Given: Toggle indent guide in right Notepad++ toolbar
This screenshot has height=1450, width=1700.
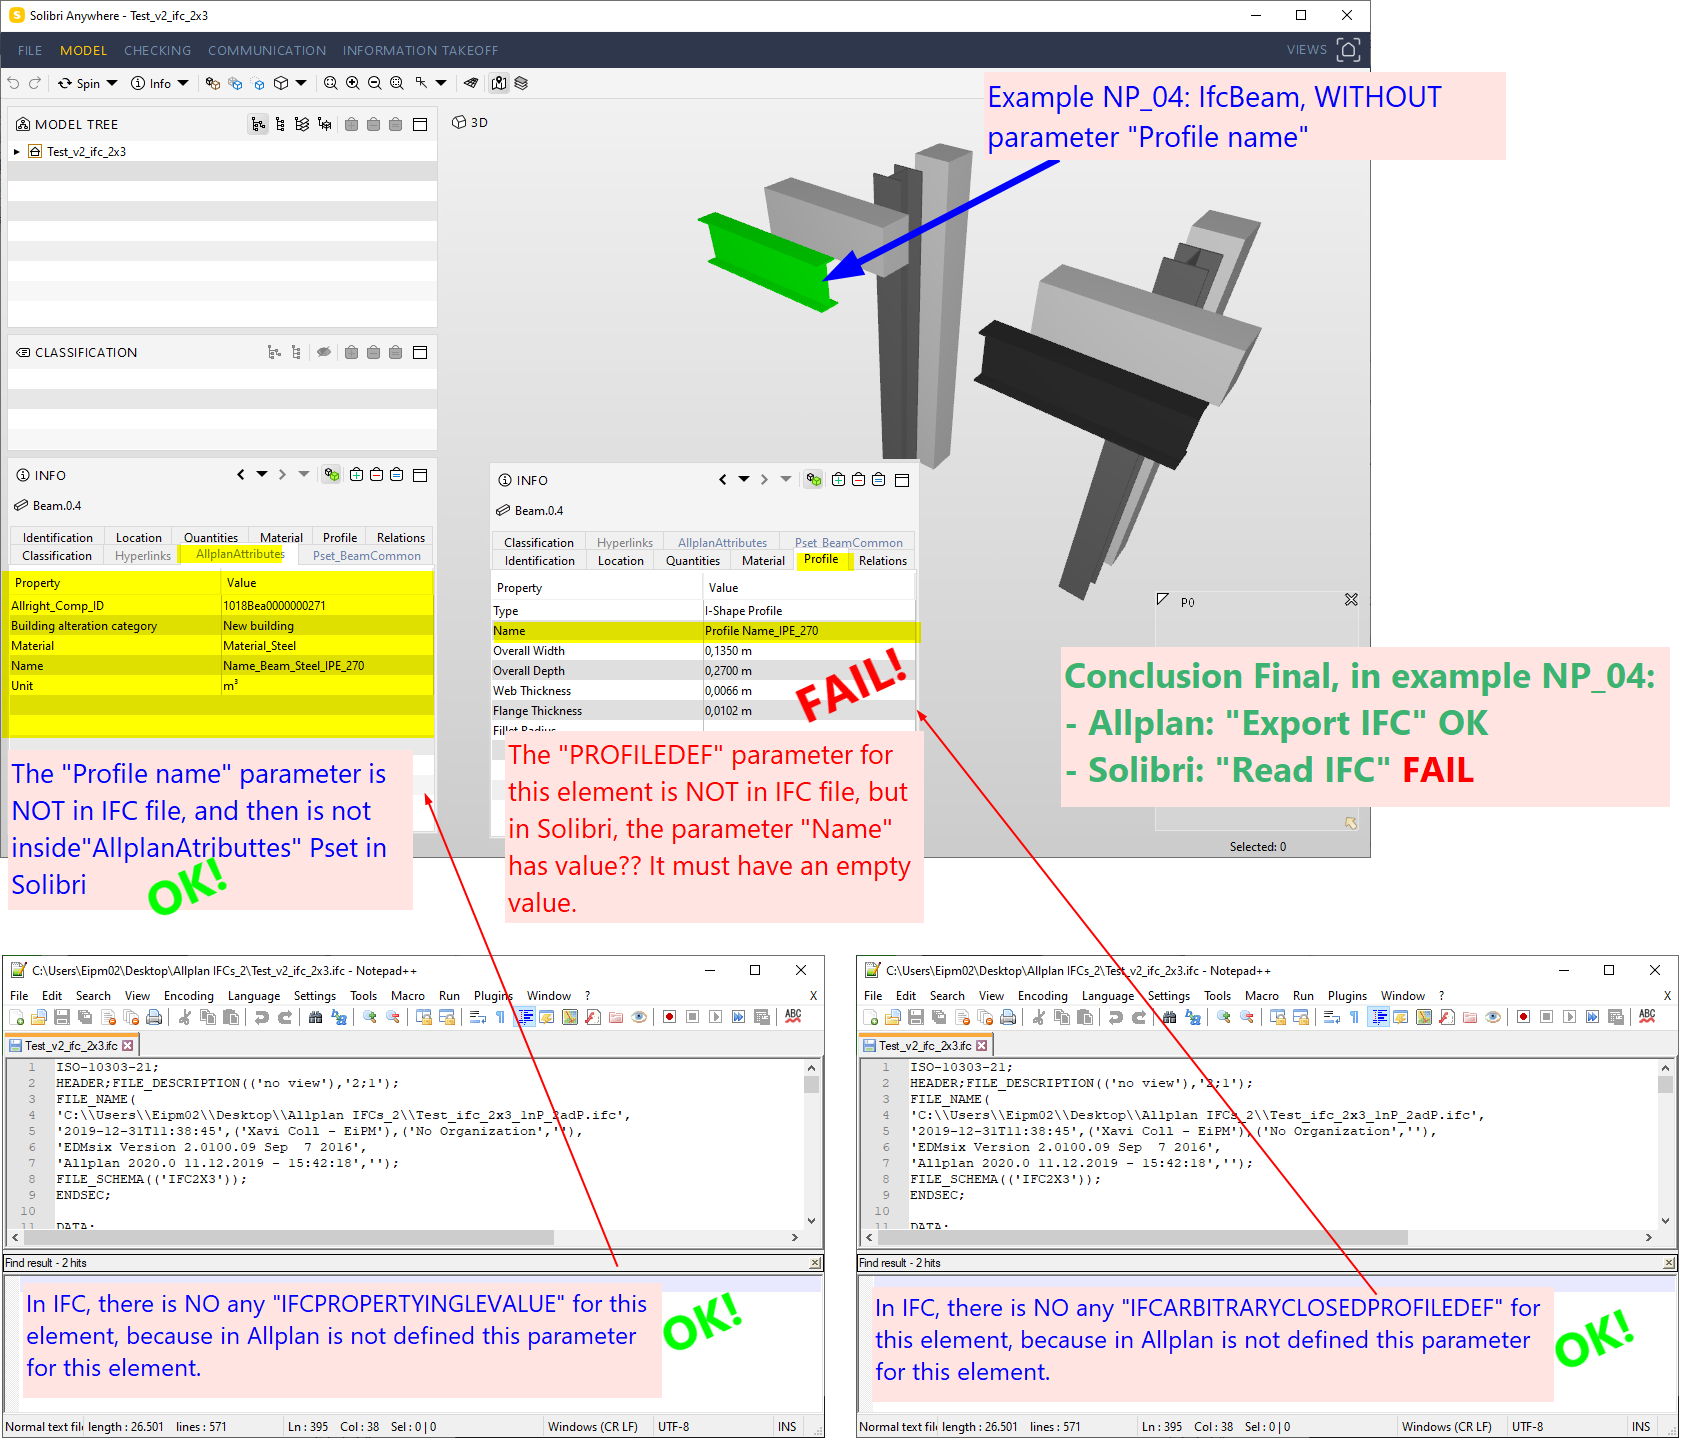Looking at the screenshot, I should tap(1379, 1017).
